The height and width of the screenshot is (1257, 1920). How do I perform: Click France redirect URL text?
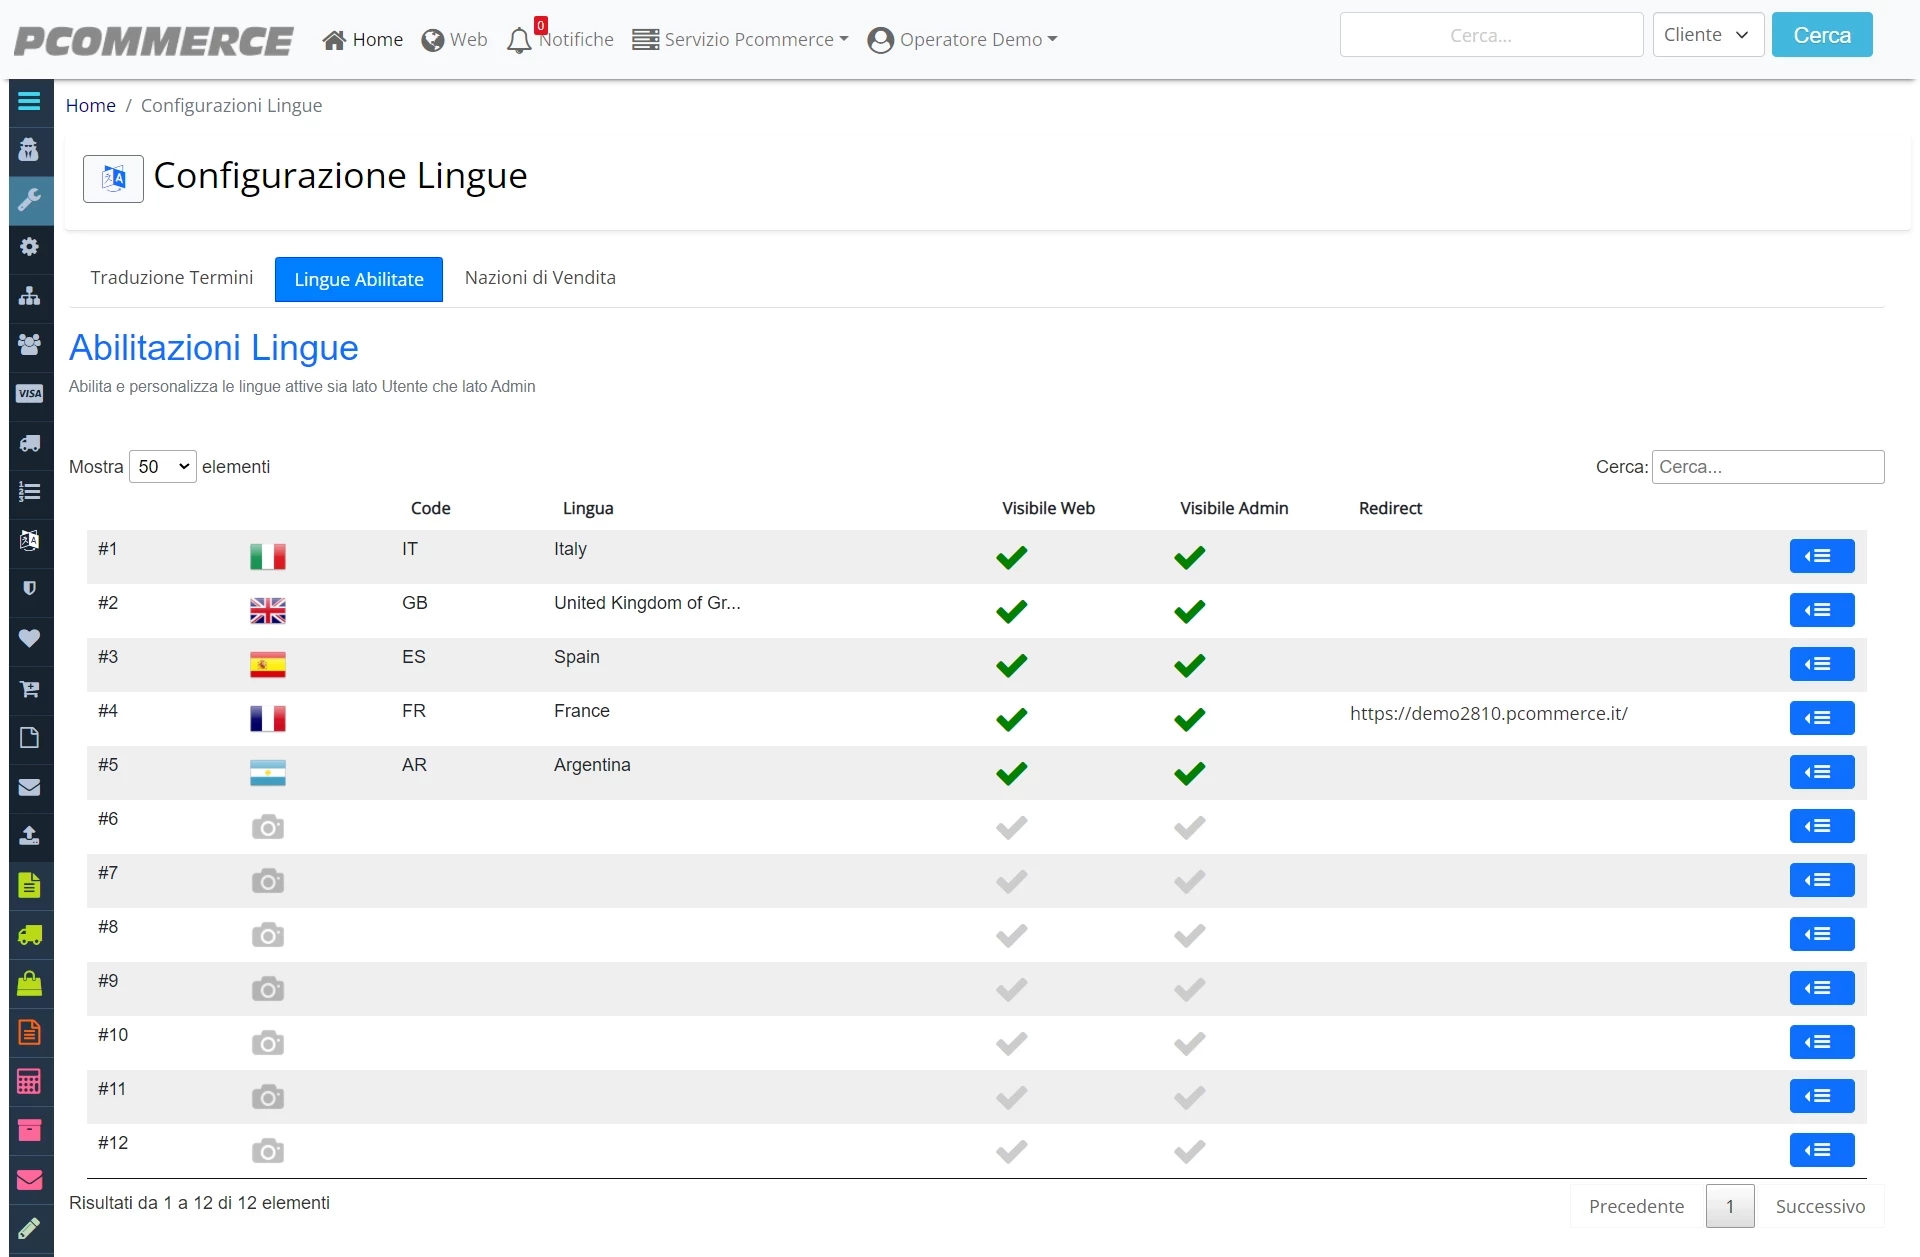click(x=1488, y=713)
